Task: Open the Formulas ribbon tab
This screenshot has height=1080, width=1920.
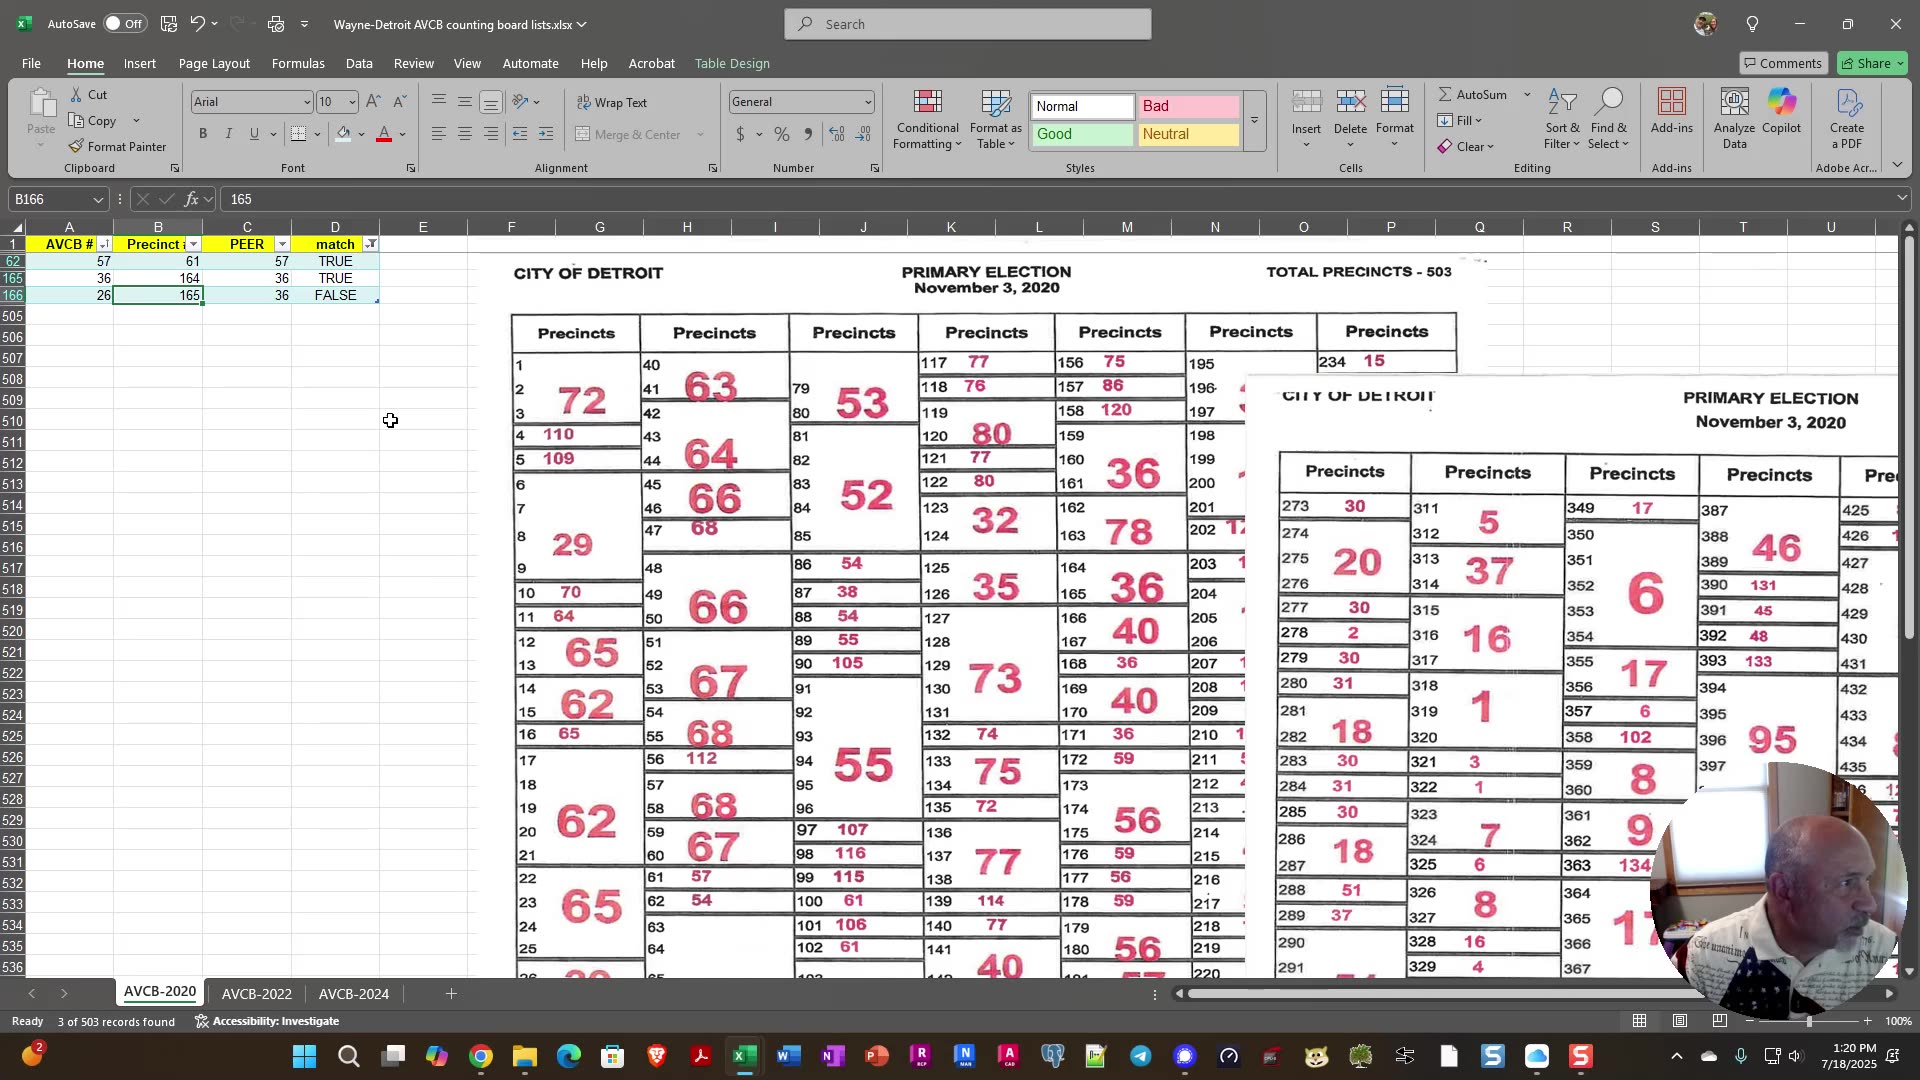Action: click(x=298, y=63)
